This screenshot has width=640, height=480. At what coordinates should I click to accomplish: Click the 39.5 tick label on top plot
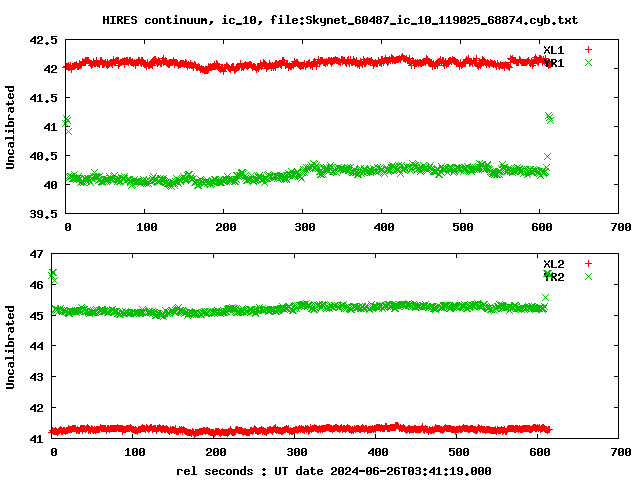coord(43,214)
